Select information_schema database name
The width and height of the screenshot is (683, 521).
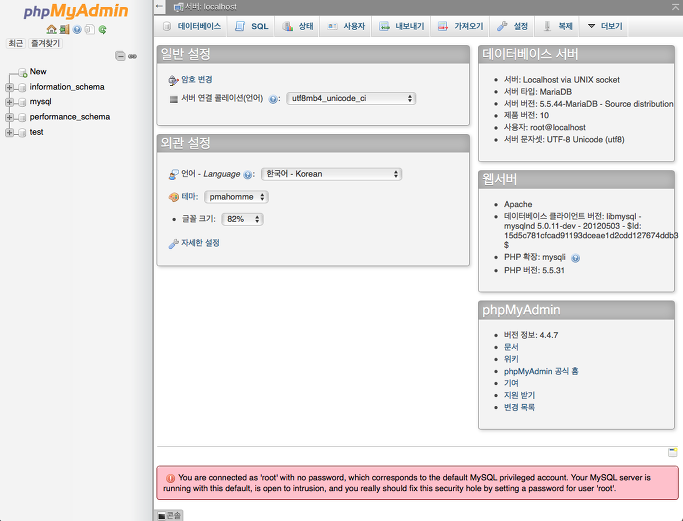click(x=67, y=87)
